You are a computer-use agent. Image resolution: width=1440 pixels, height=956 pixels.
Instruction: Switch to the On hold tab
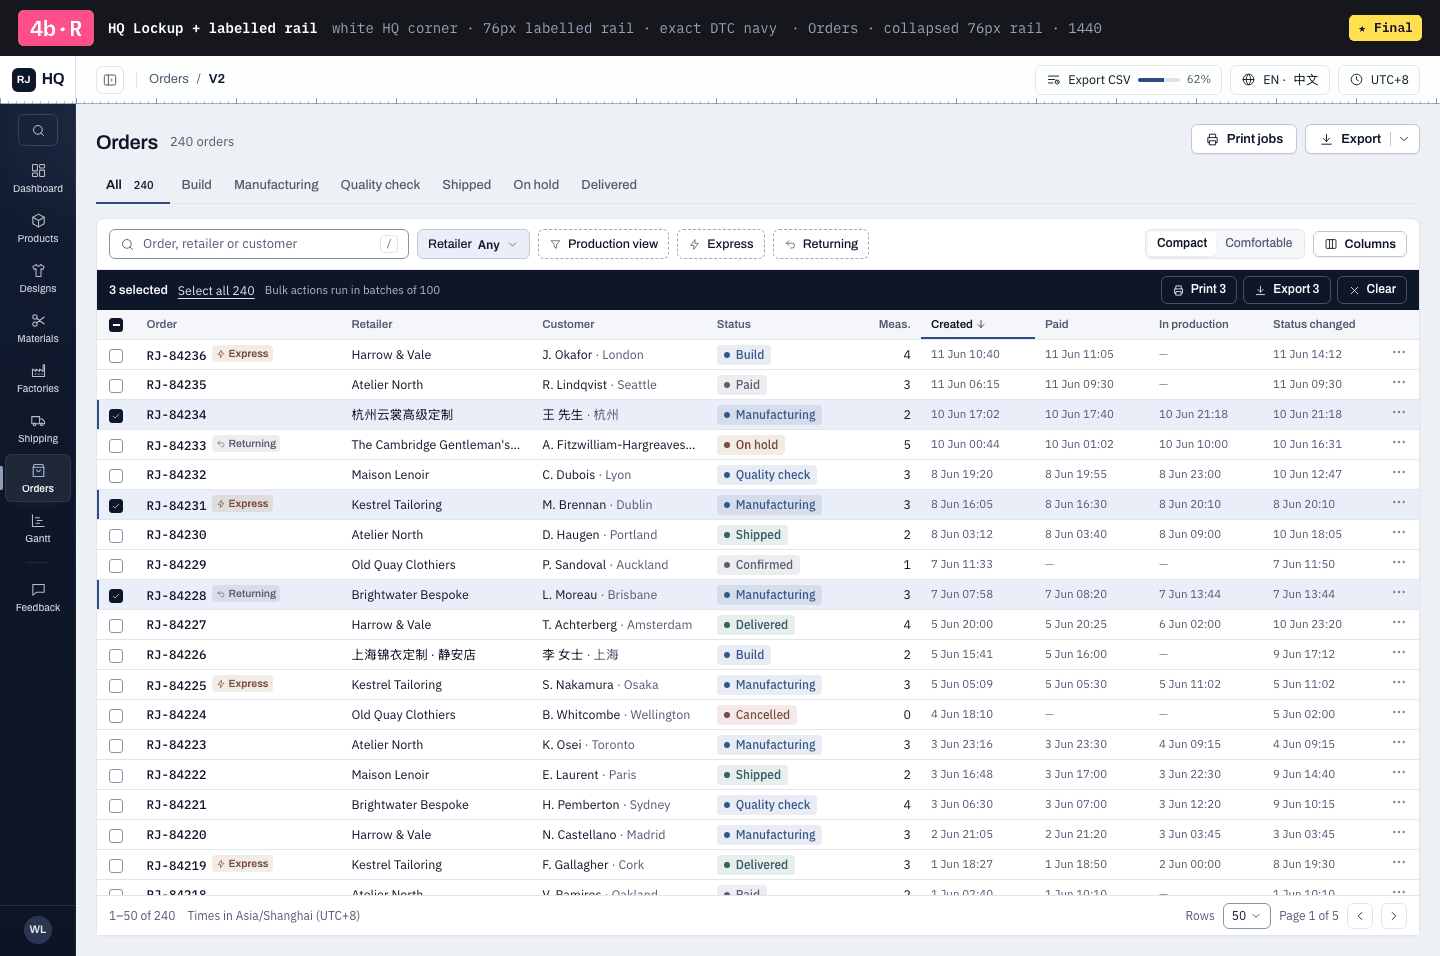536,185
